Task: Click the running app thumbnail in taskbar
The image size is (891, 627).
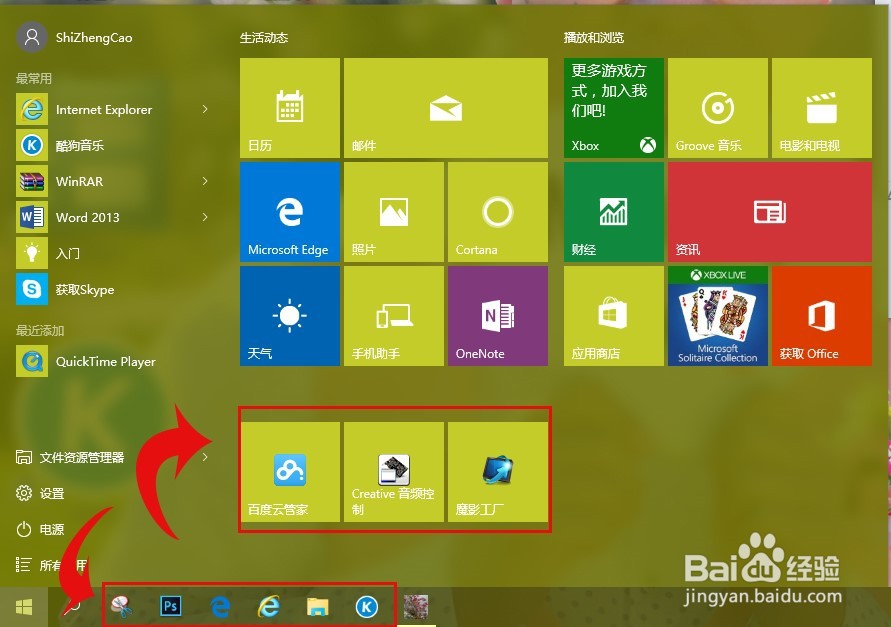Action: [x=416, y=607]
